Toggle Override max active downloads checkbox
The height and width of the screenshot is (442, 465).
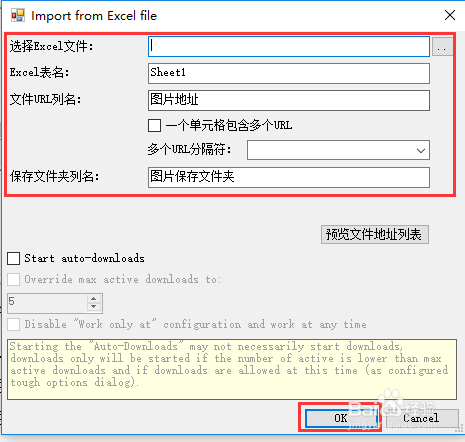14,279
